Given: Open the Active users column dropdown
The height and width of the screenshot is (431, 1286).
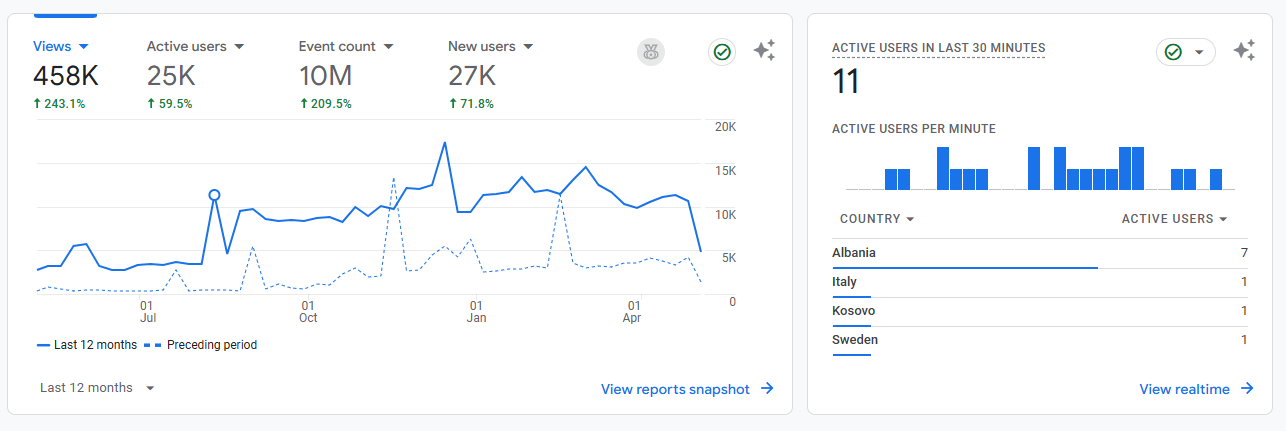Looking at the screenshot, I should (x=1174, y=219).
